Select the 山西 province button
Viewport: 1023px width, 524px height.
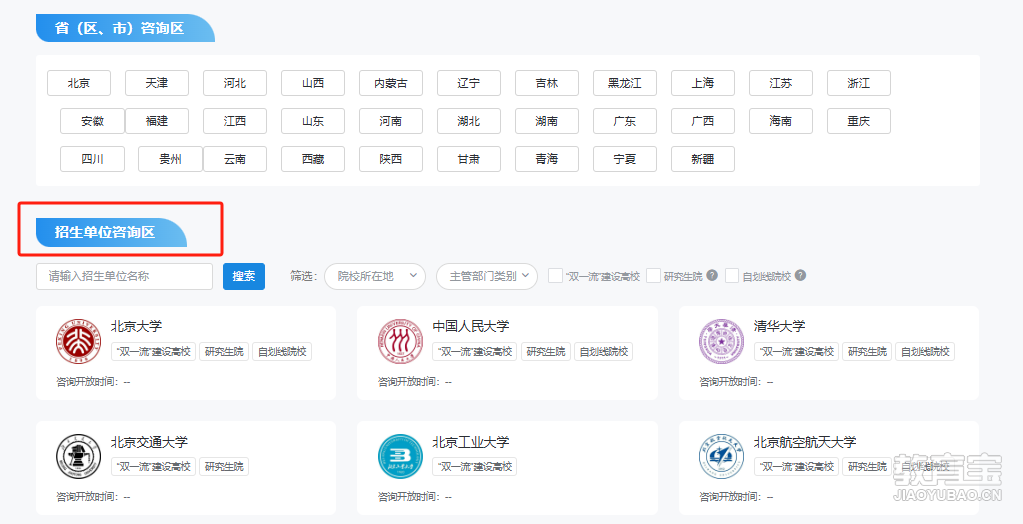coord(313,83)
